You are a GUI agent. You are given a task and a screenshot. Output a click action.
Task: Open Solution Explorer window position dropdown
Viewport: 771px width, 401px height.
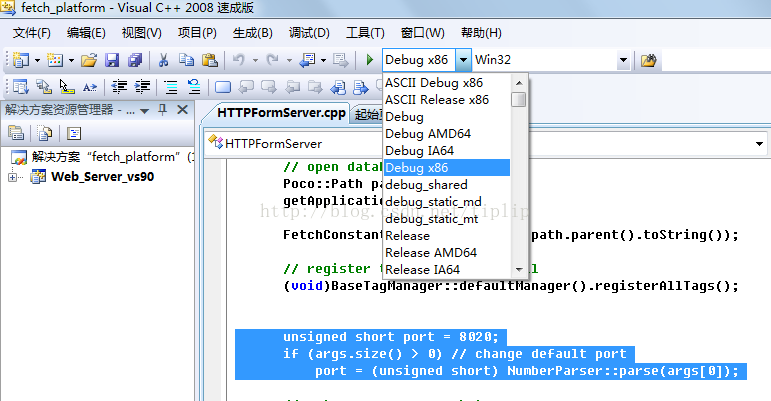point(145,111)
